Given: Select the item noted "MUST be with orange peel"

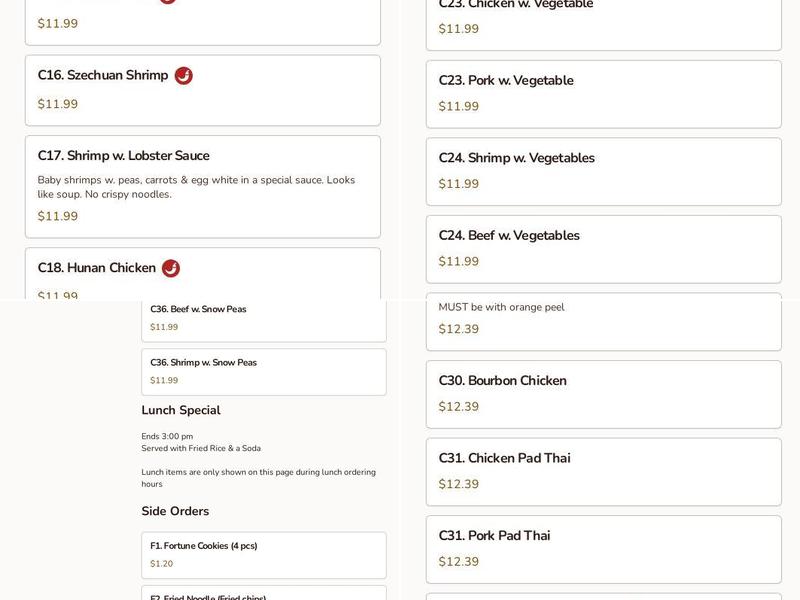Looking at the screenshot, I should [x=603, y=320].
